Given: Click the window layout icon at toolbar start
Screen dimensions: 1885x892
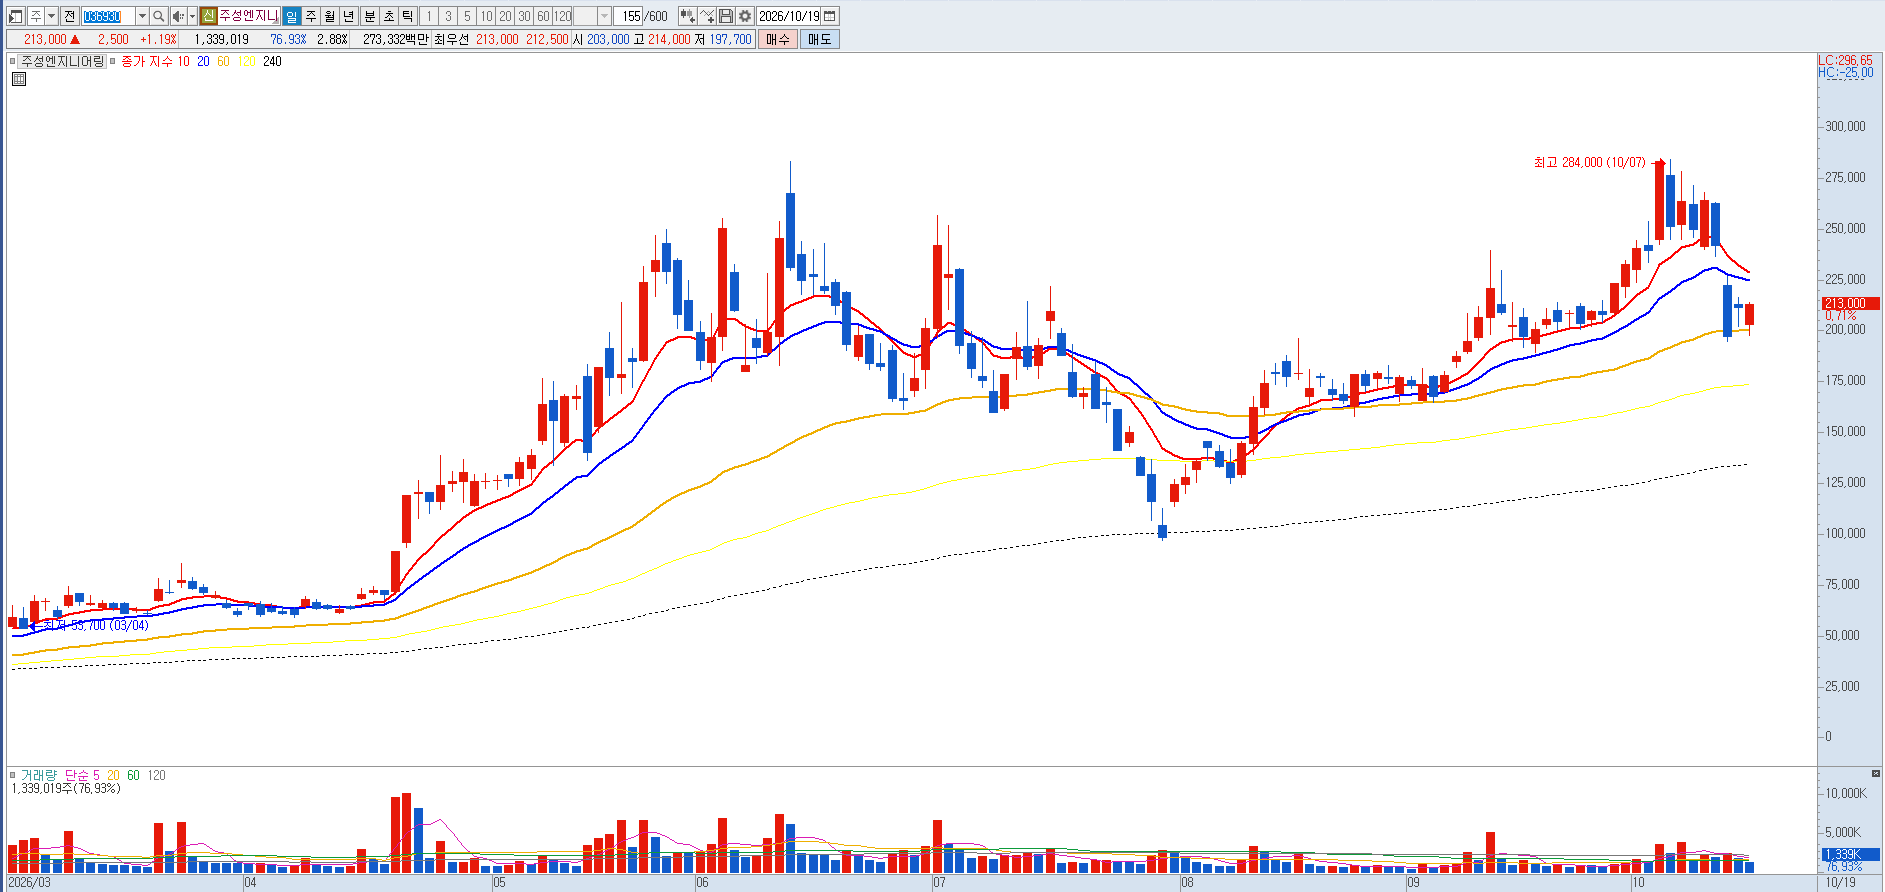Looking at the screenshot, I should pyautogui.click(x=16, y=16).
